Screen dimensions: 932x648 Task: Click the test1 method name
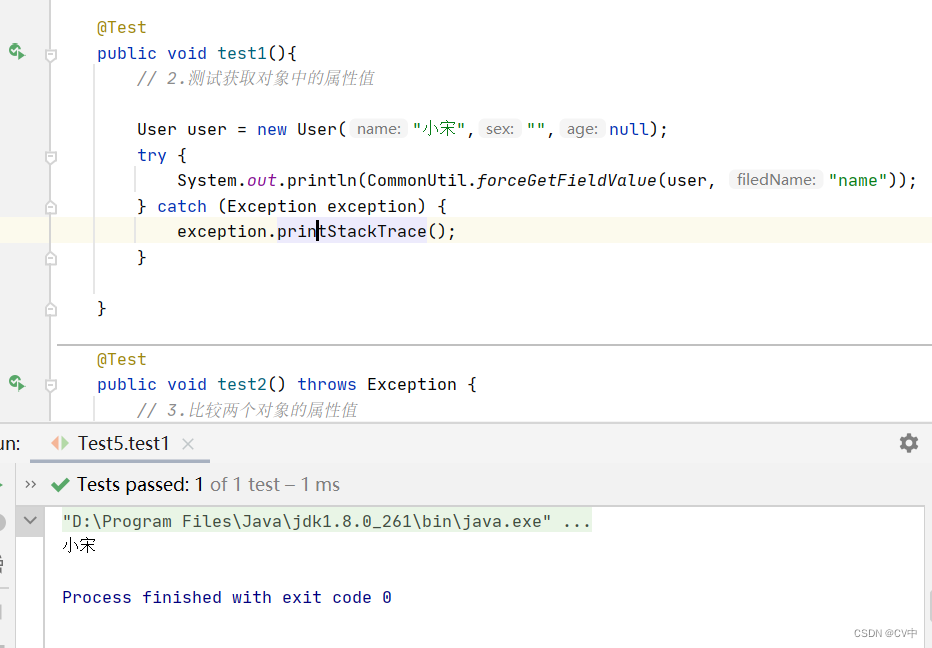242,54
